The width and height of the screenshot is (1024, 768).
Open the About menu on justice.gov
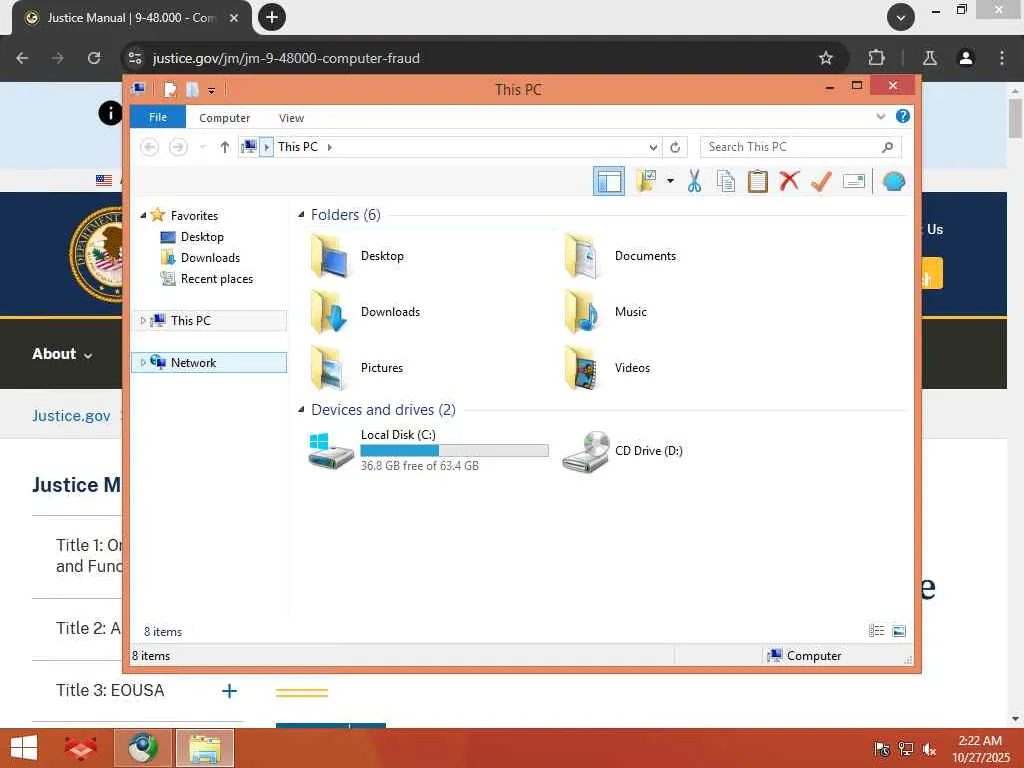coord(62,354)
